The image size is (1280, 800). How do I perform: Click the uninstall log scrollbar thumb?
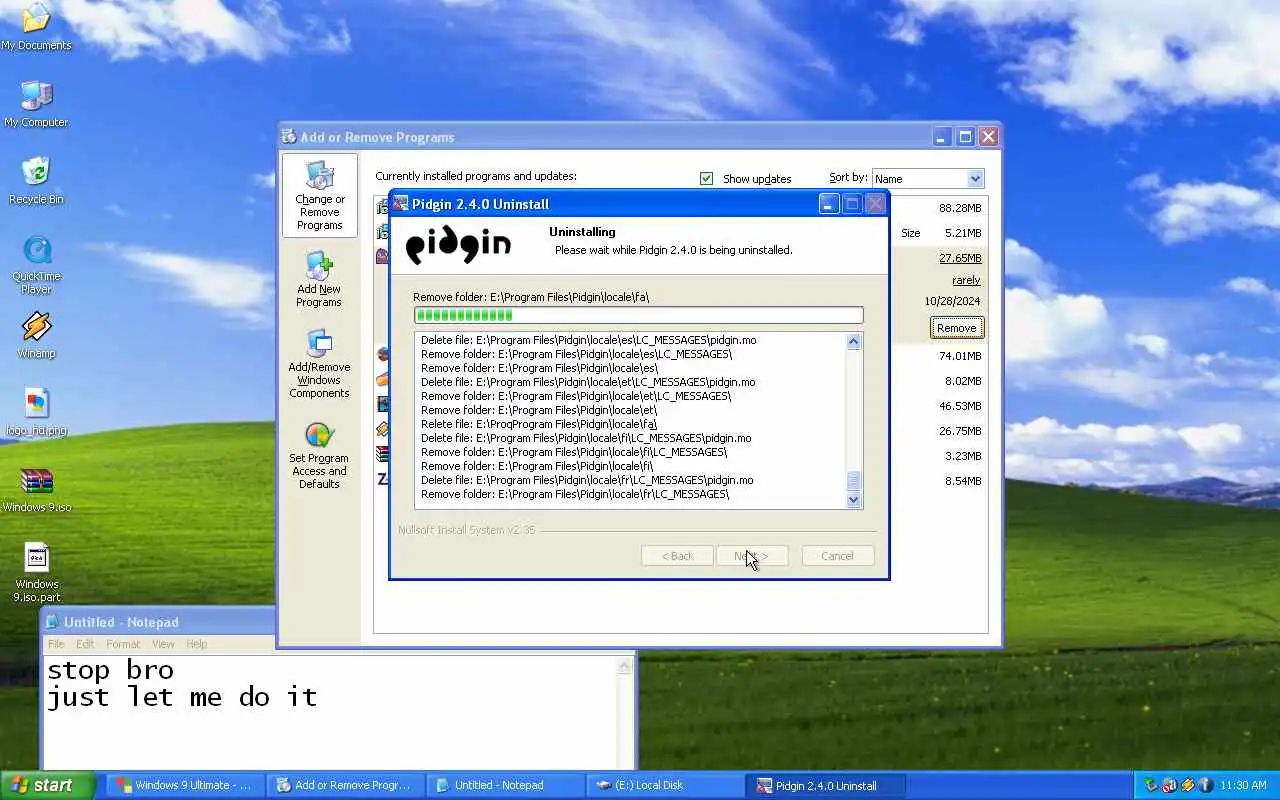tap(853, 480)
